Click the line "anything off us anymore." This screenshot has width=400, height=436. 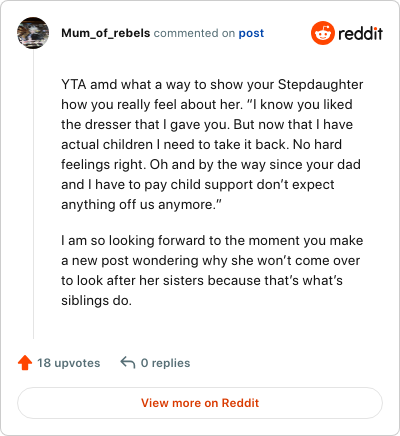[141, 204]
